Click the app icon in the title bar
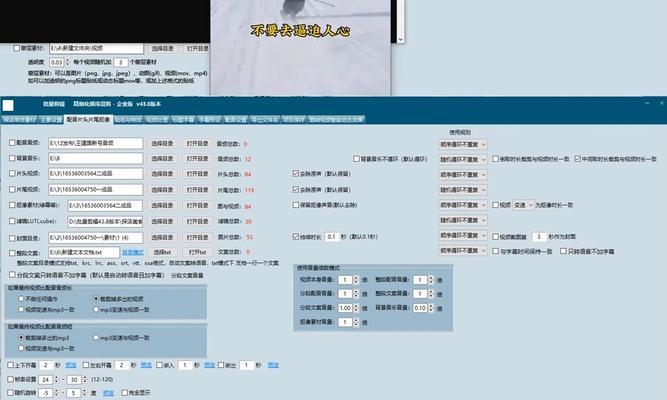 pos(8,105)
